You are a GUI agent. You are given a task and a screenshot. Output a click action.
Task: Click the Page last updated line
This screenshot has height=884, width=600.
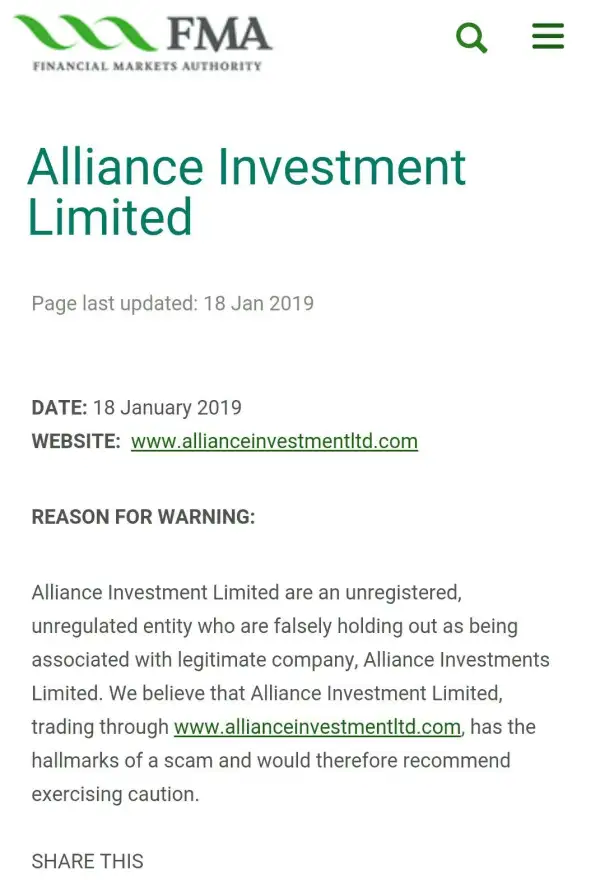tap(172, 303)
